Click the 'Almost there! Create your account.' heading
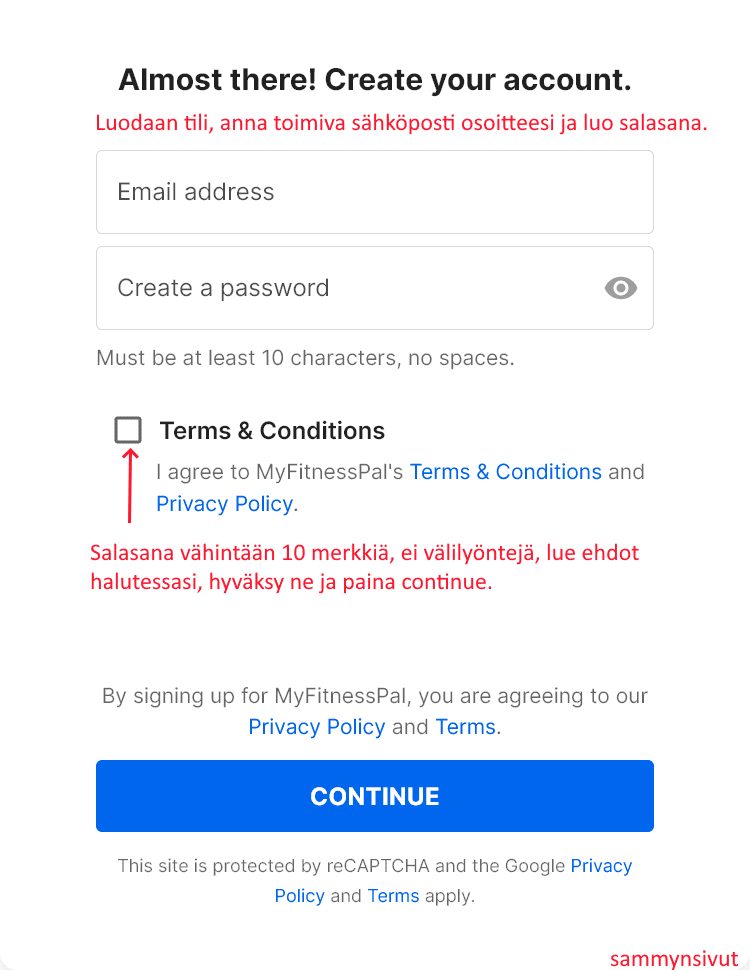 click(x=375, y=80)
